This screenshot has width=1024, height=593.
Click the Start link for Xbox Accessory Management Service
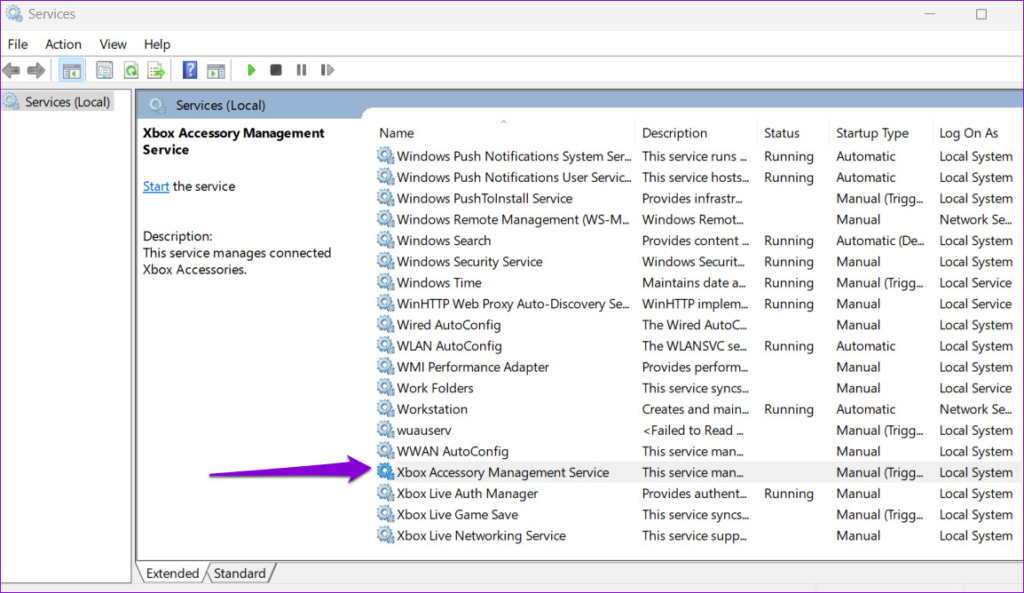155,186
